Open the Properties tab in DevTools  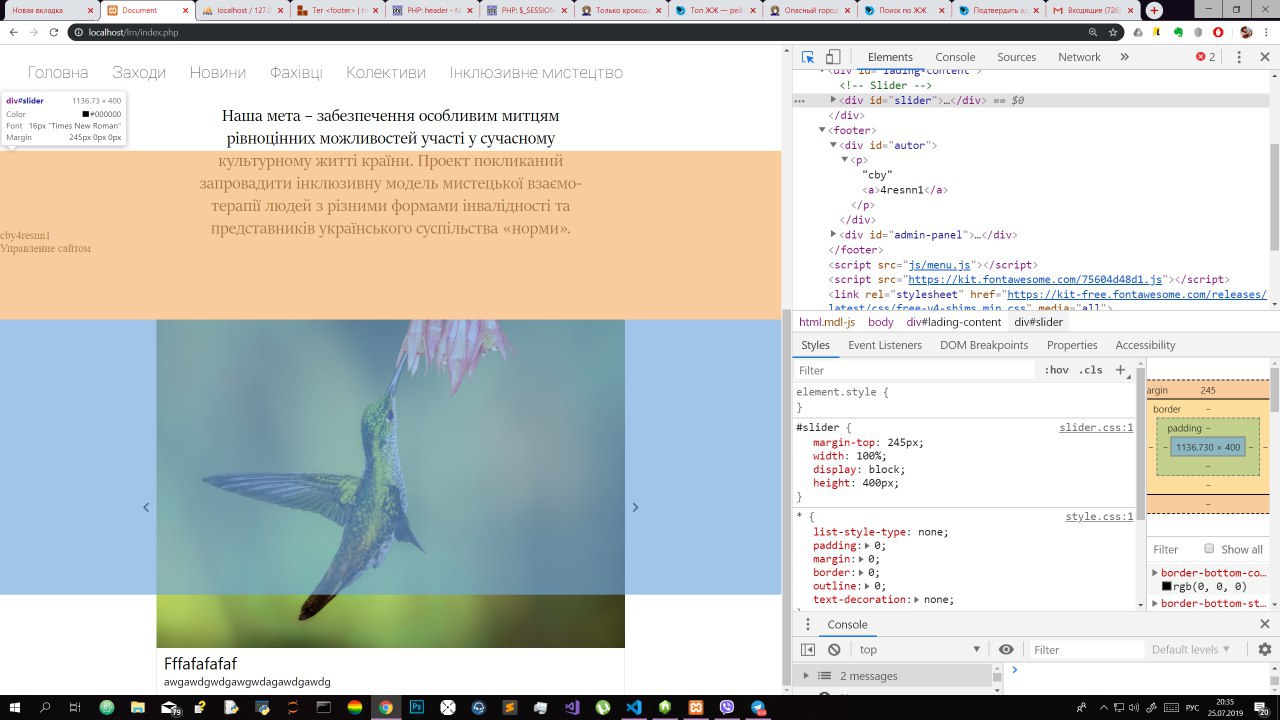click(x=1072, y=345)
